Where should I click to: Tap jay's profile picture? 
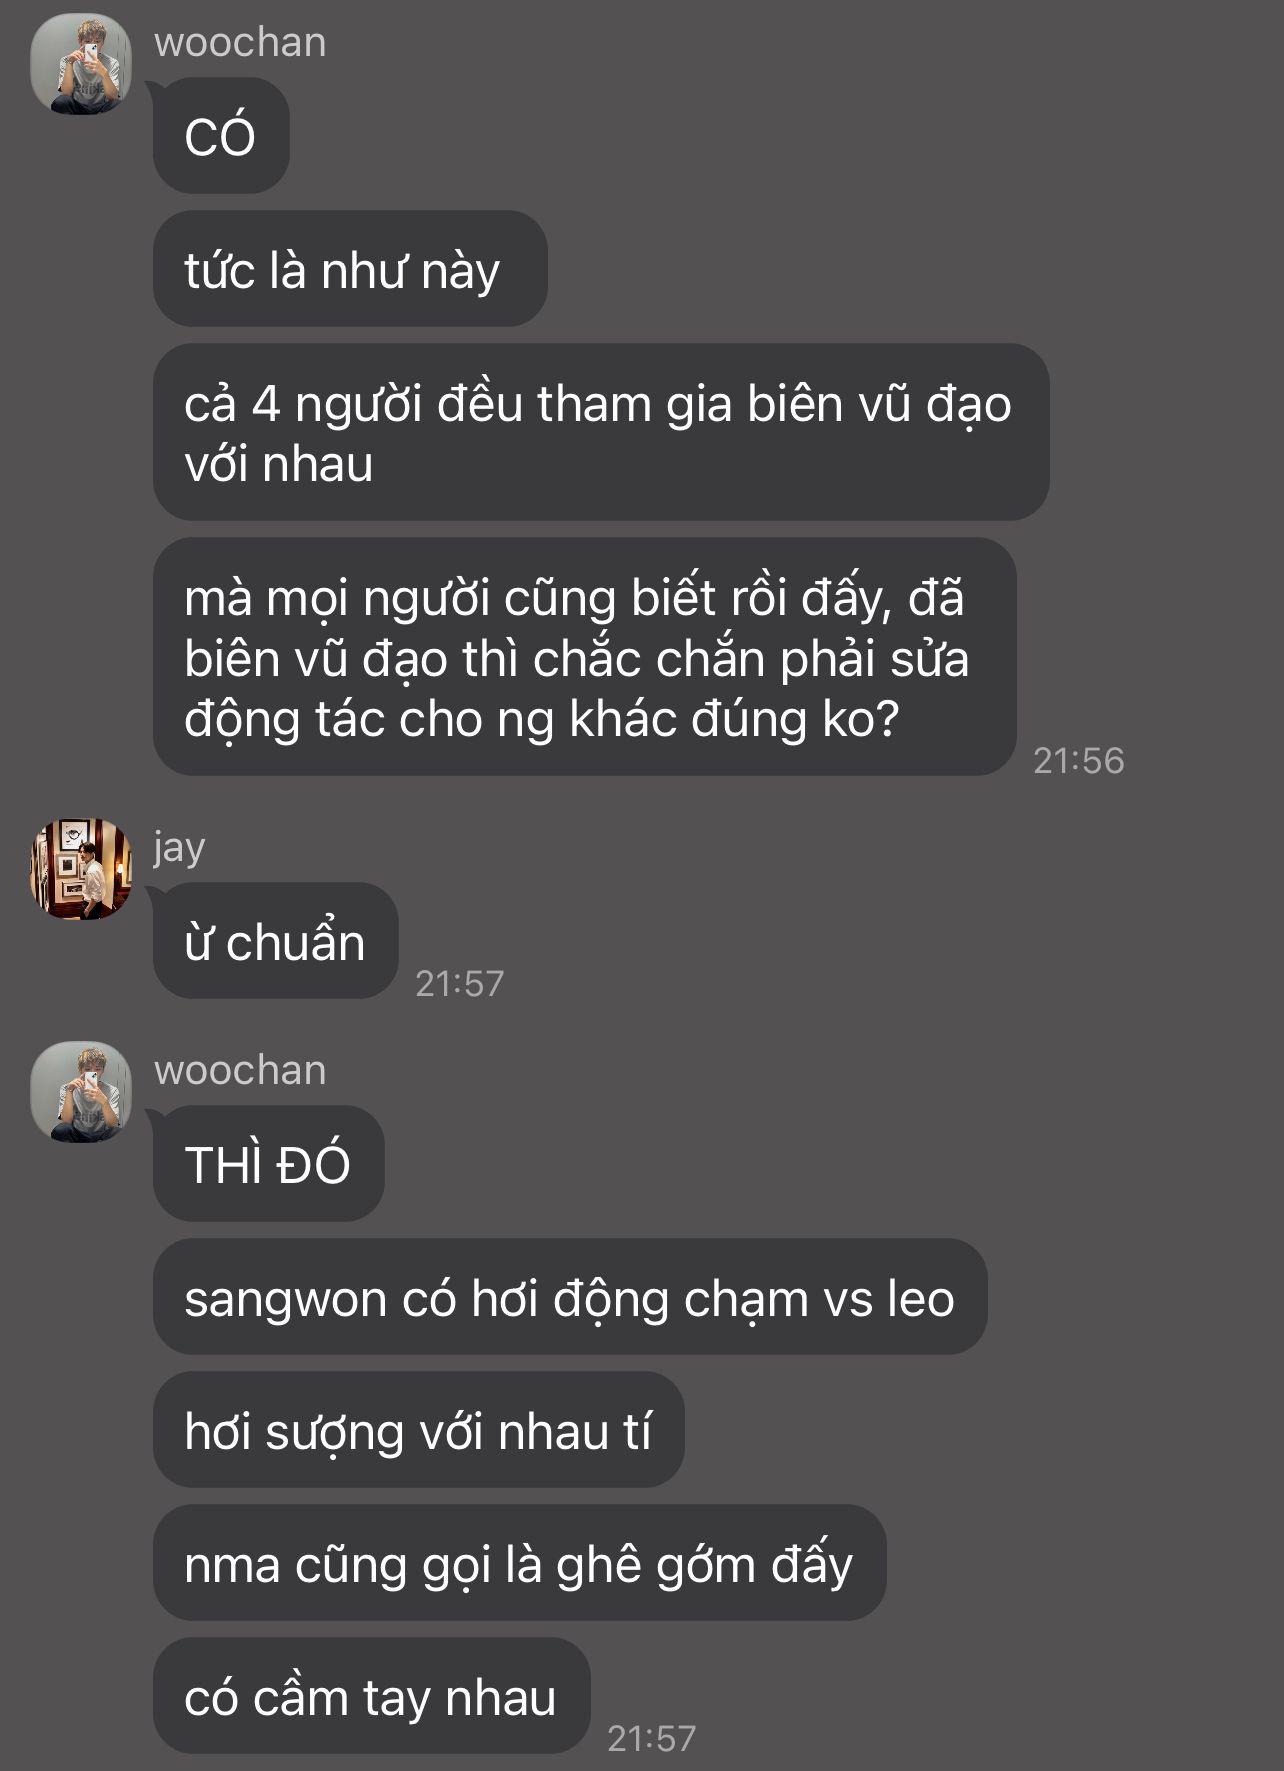[81, 869]
